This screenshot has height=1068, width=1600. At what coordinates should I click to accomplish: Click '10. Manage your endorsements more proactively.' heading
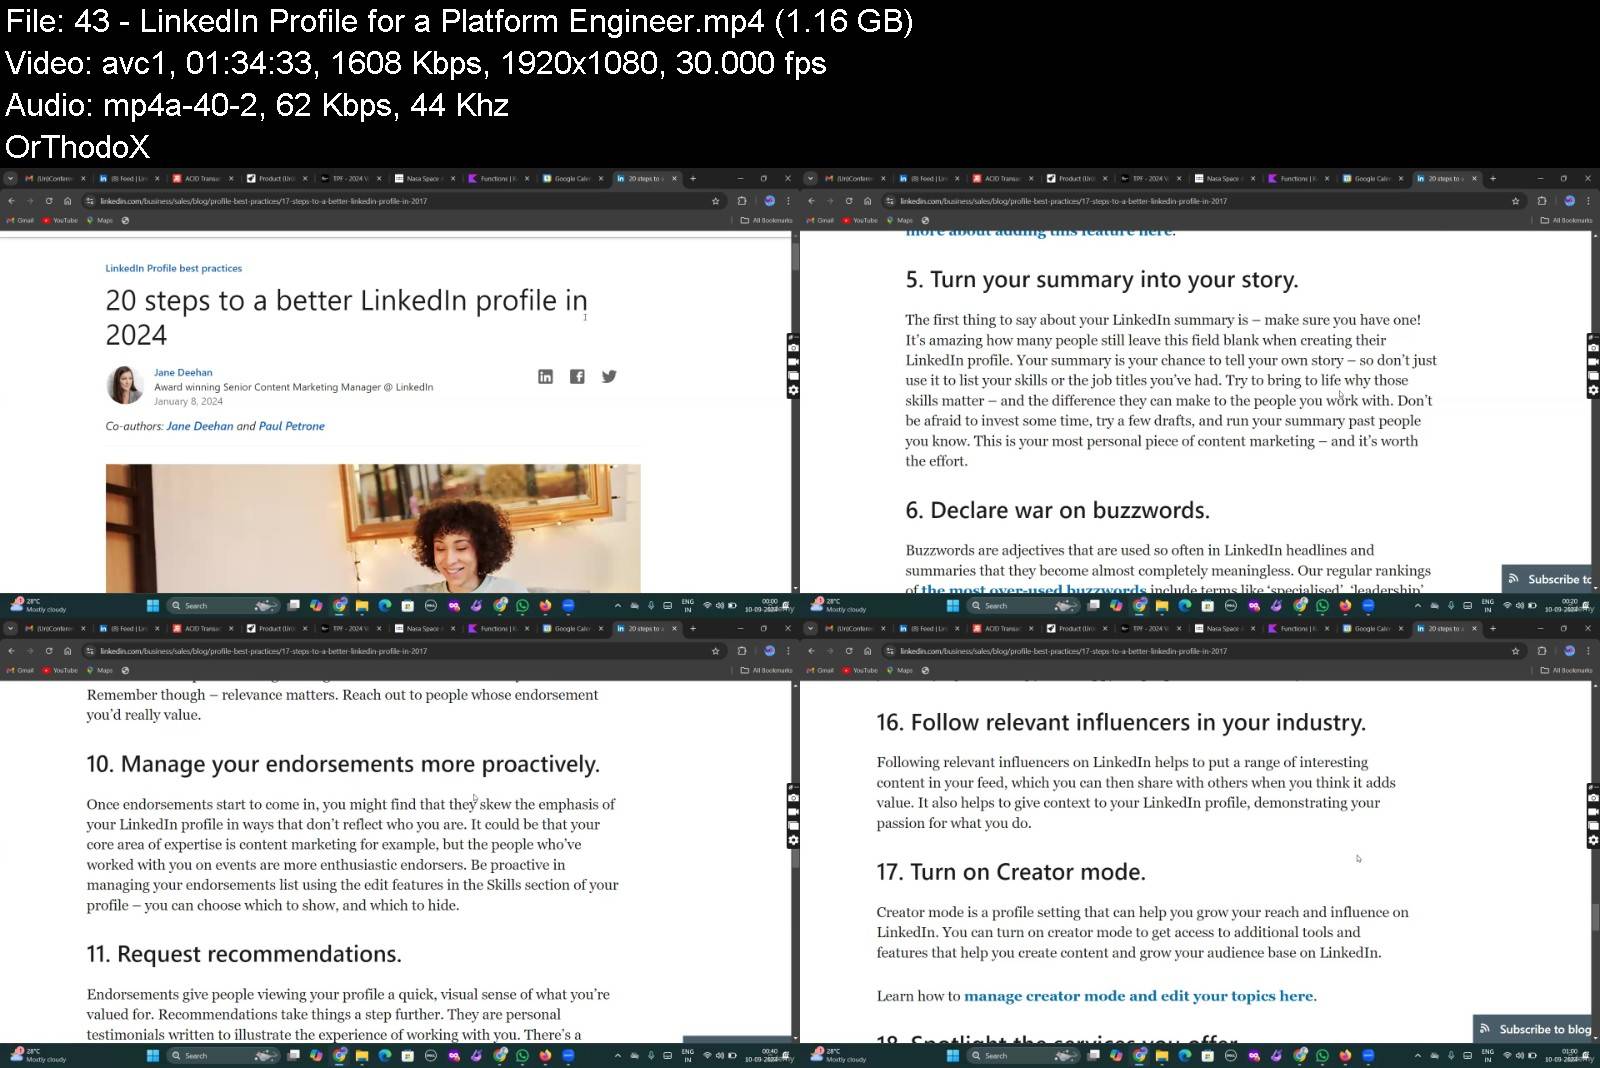tap(343, 764)
